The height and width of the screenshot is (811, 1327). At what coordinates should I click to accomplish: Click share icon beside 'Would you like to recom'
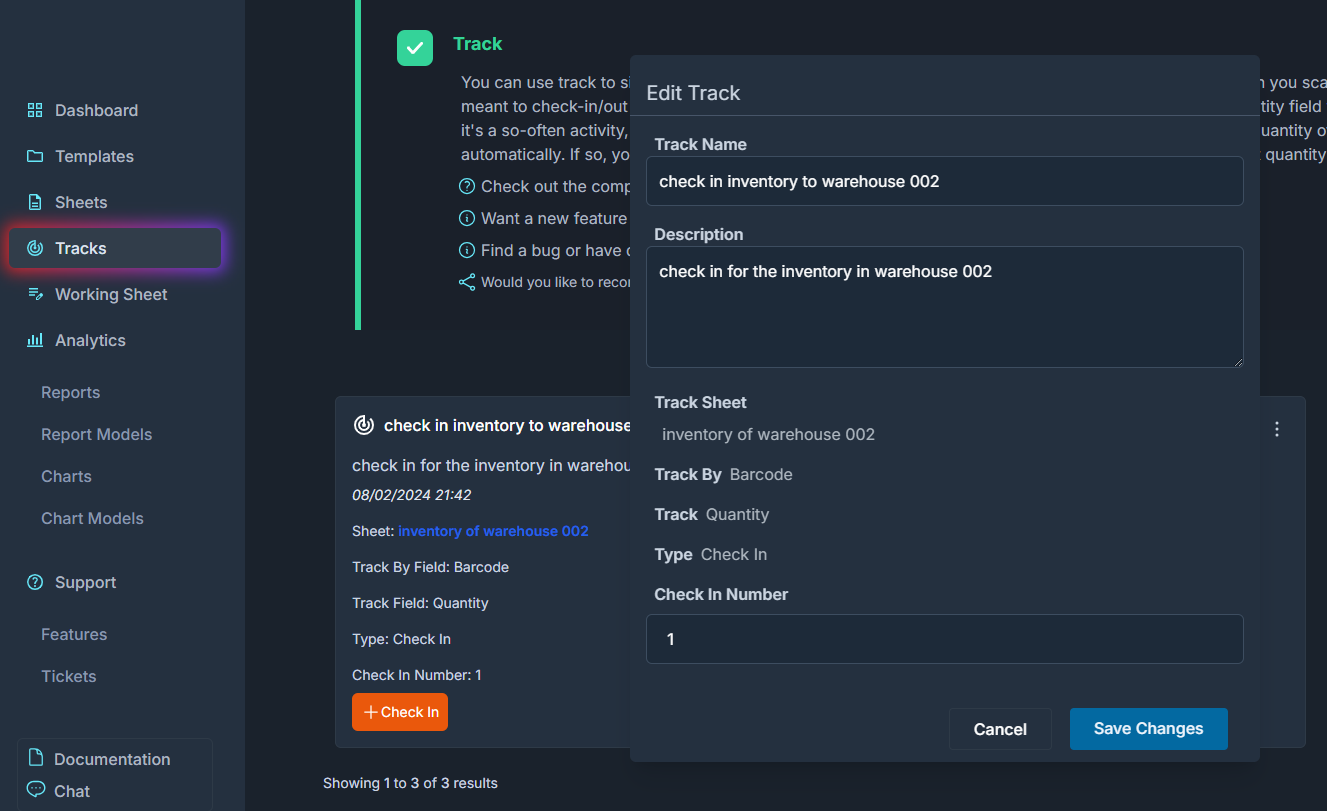[x=467, y=282]
